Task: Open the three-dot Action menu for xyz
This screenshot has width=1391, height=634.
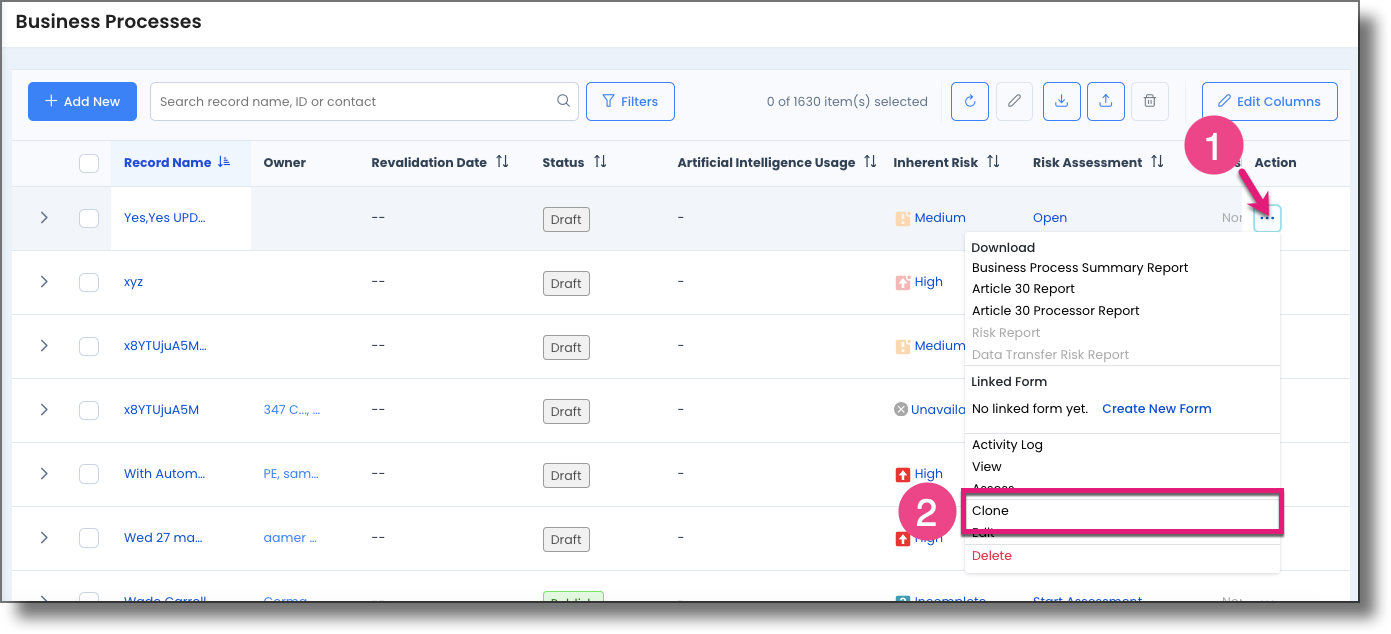Action: 1267,282
